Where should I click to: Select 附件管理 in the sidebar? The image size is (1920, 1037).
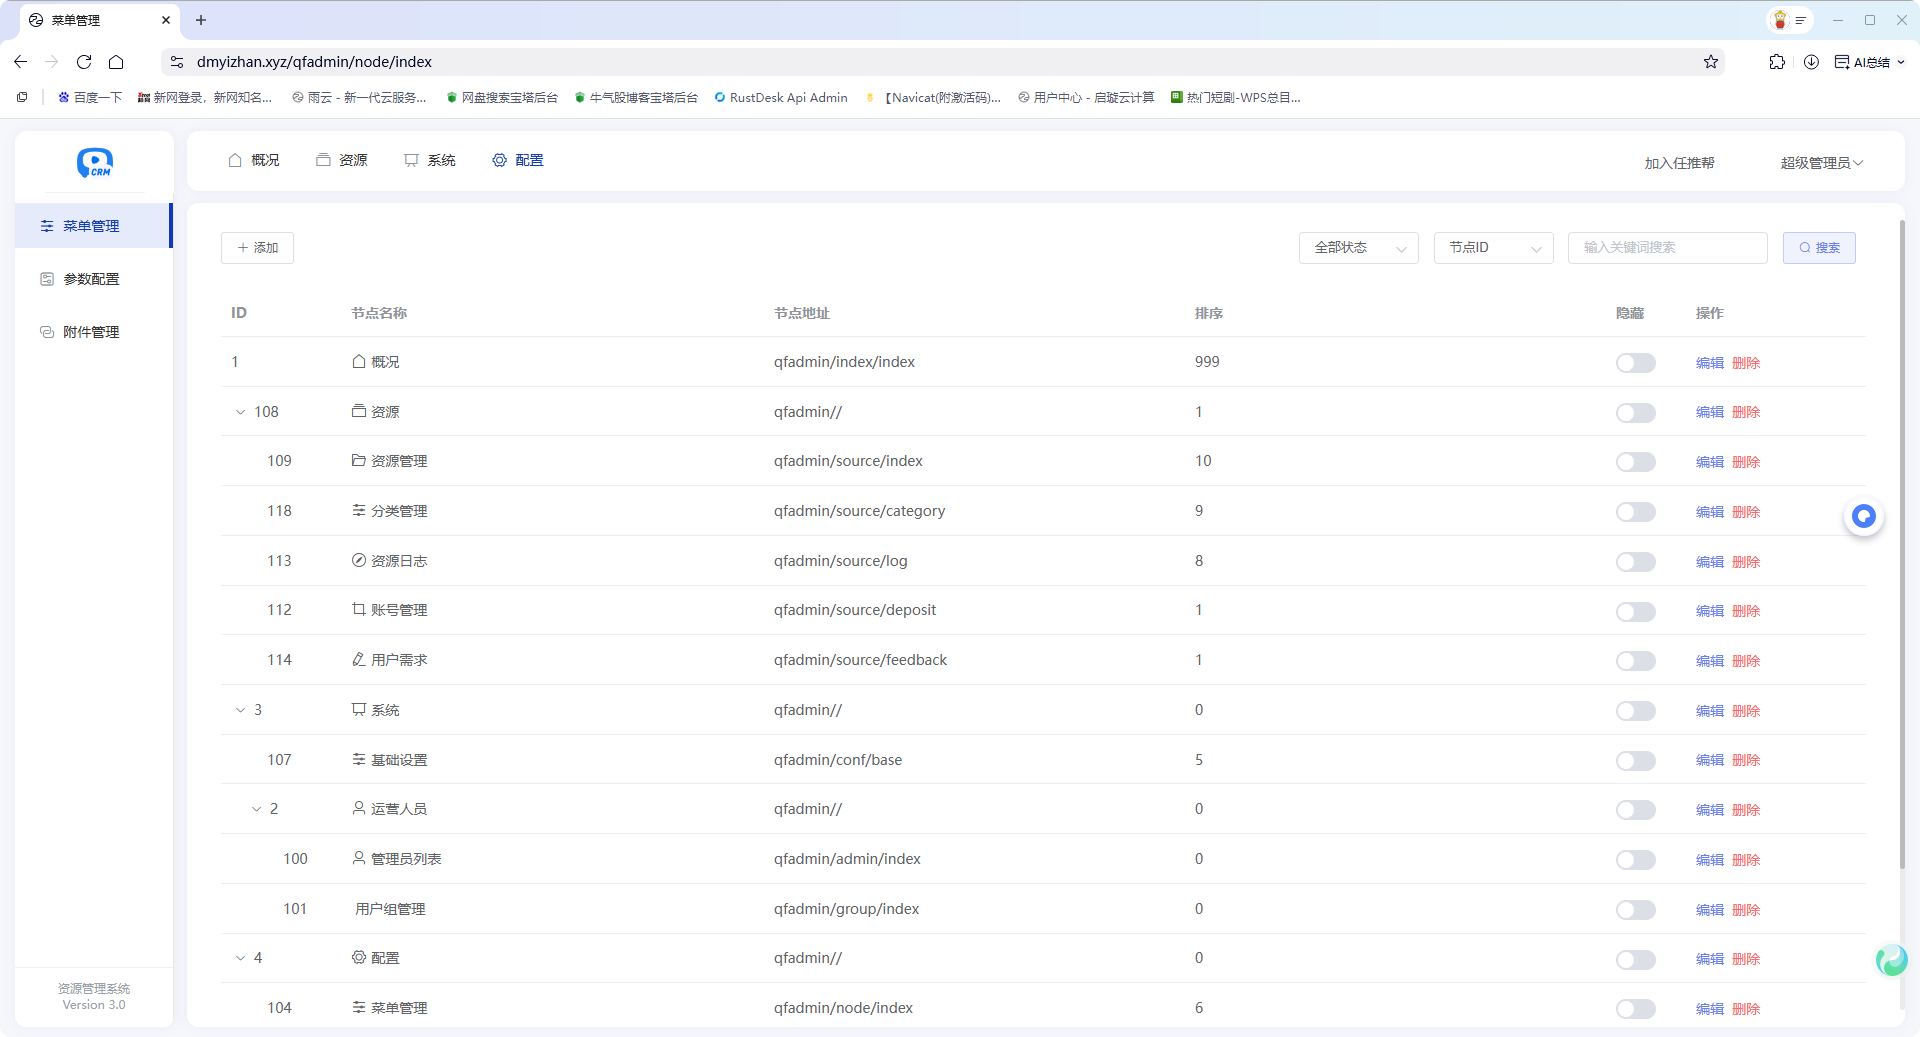point(93,332)
